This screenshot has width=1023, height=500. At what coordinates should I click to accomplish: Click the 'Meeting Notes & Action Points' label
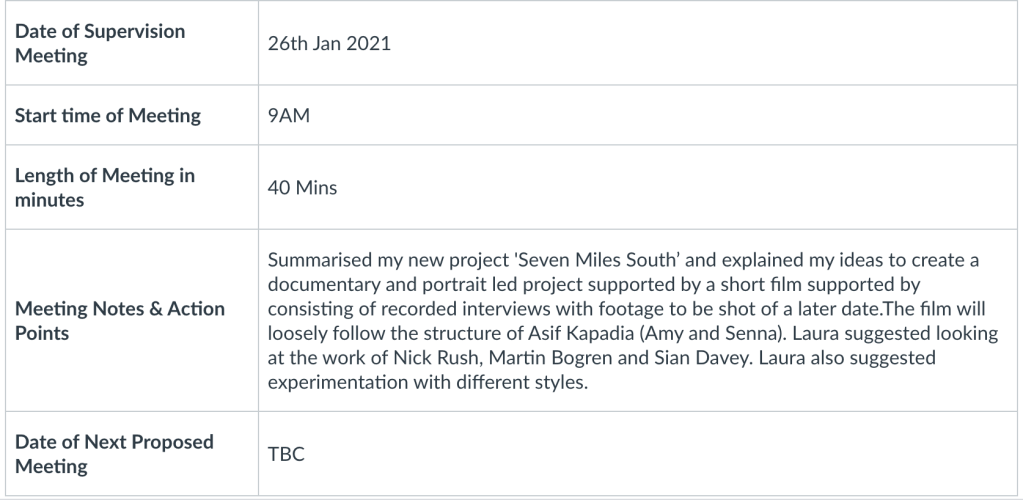[119, 321]
